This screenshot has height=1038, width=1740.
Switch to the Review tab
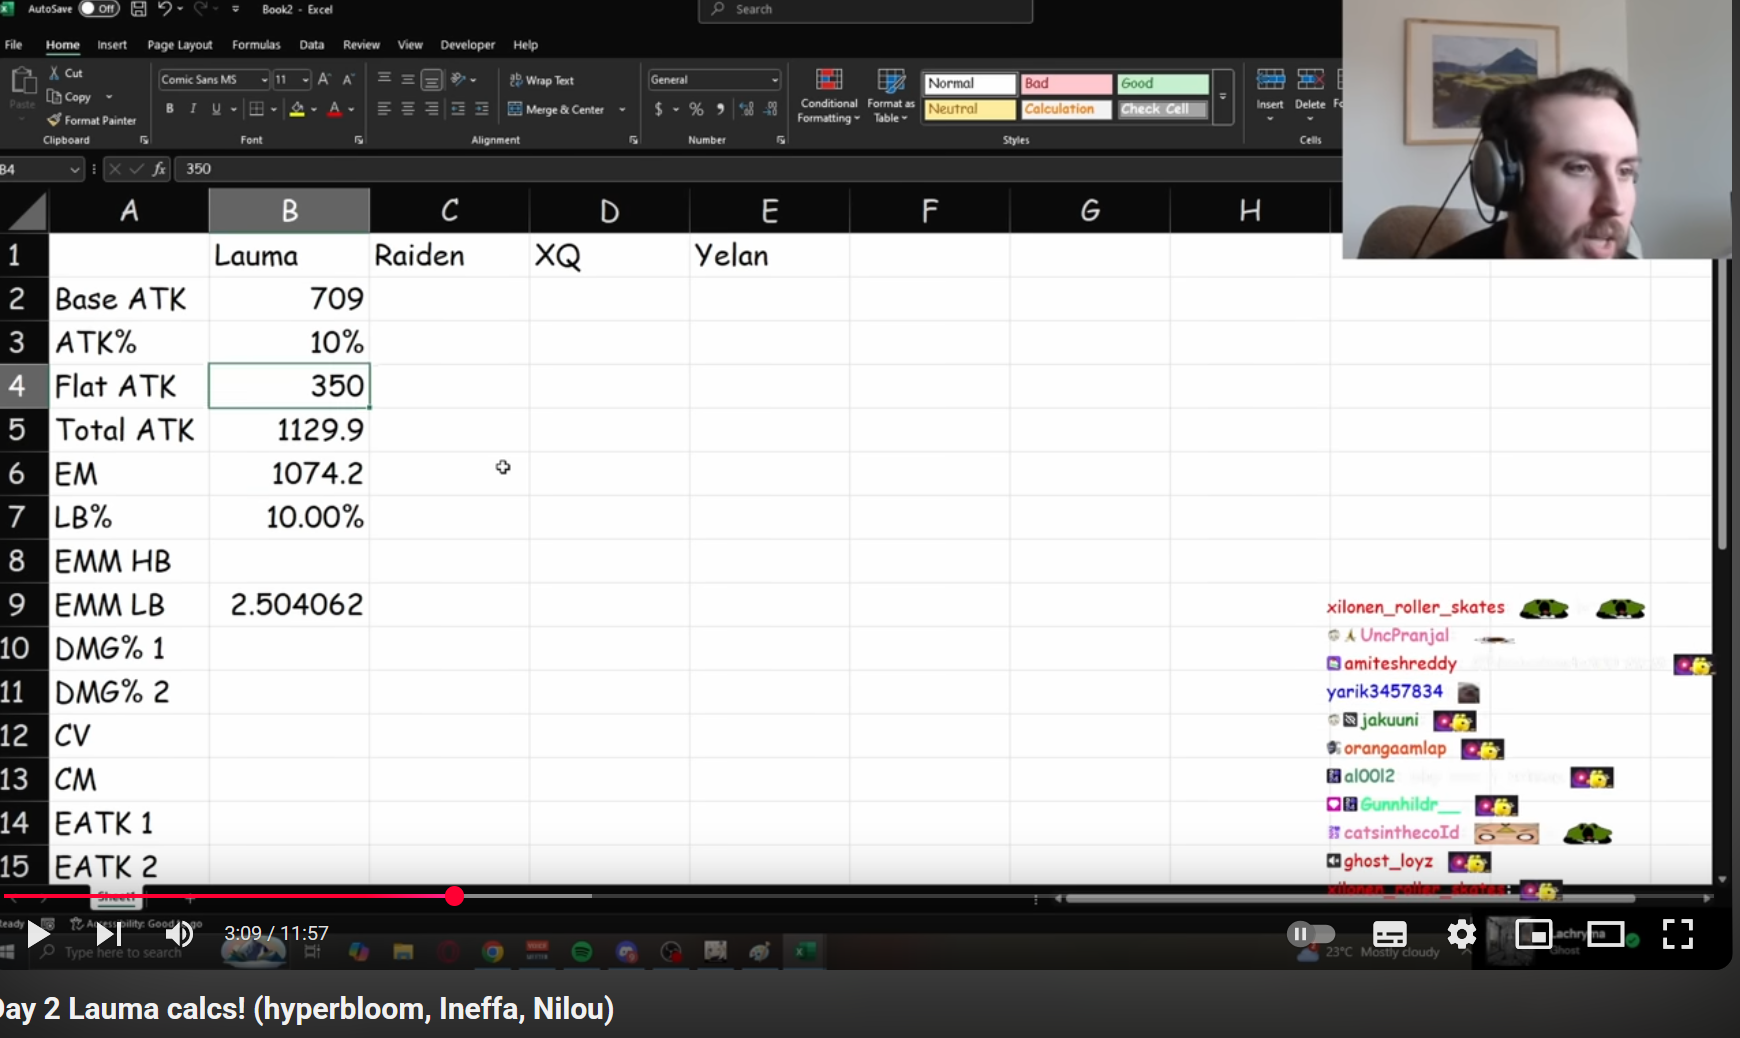pyautogui.click(x=361, y=45)
